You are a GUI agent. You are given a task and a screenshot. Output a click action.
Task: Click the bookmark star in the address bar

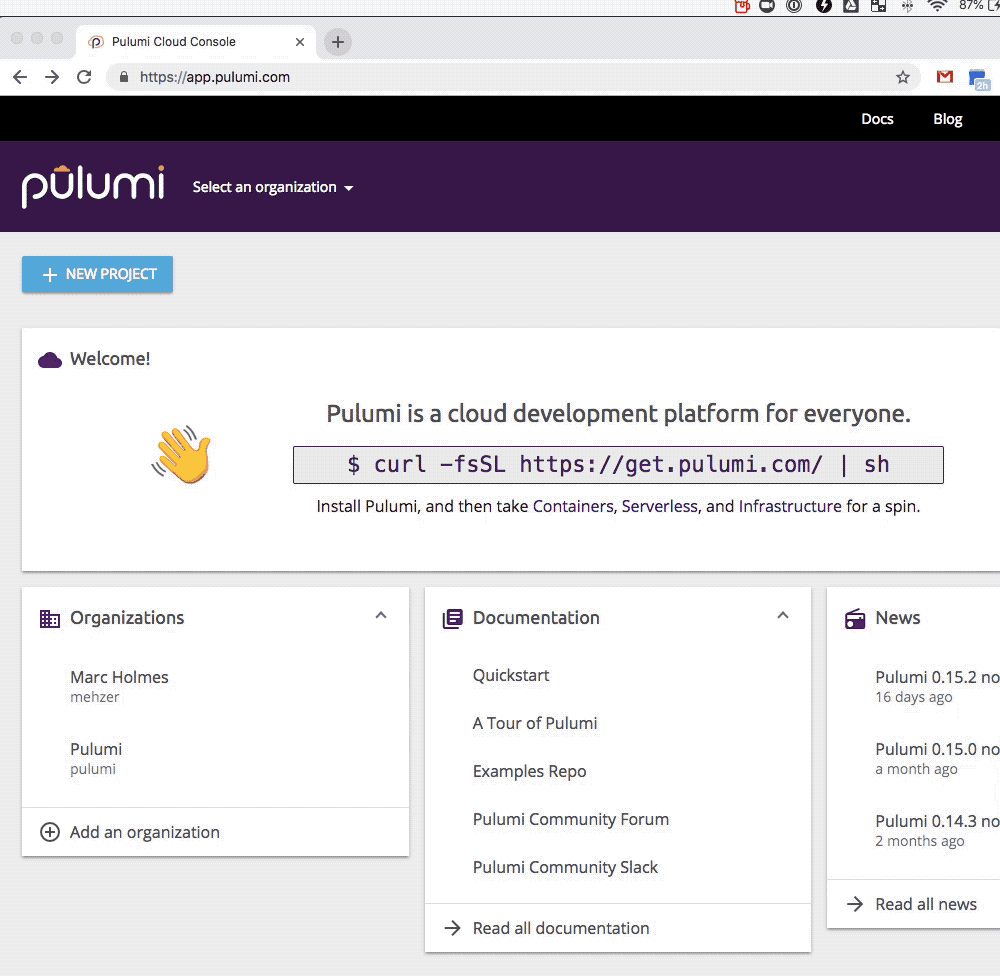click(903, 76)
